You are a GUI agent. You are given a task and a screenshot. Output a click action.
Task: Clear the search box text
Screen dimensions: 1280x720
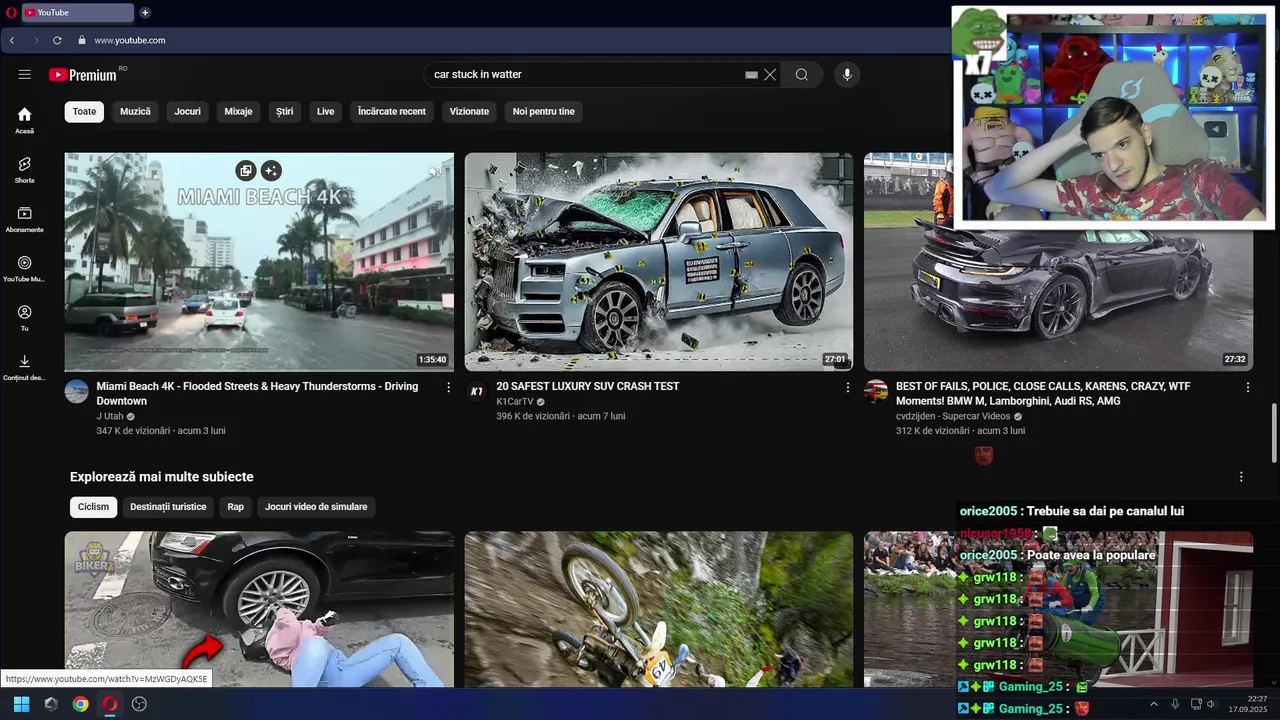pyautogui.click(x=770, y=75)
